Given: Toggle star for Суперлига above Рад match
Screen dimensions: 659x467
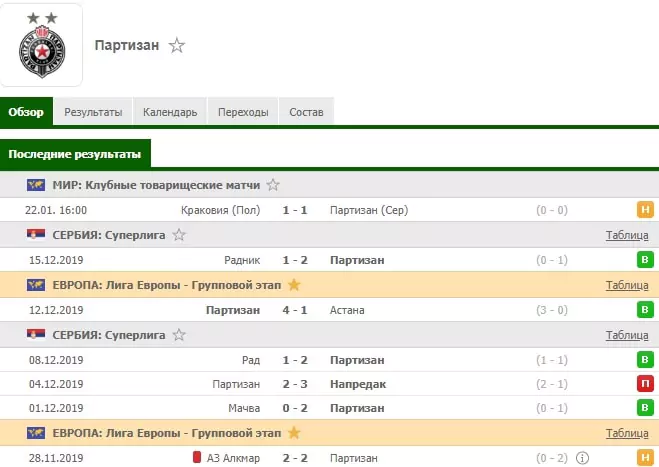Looking at the screenshot, I should pyautogui.click(x=179, y=335).
